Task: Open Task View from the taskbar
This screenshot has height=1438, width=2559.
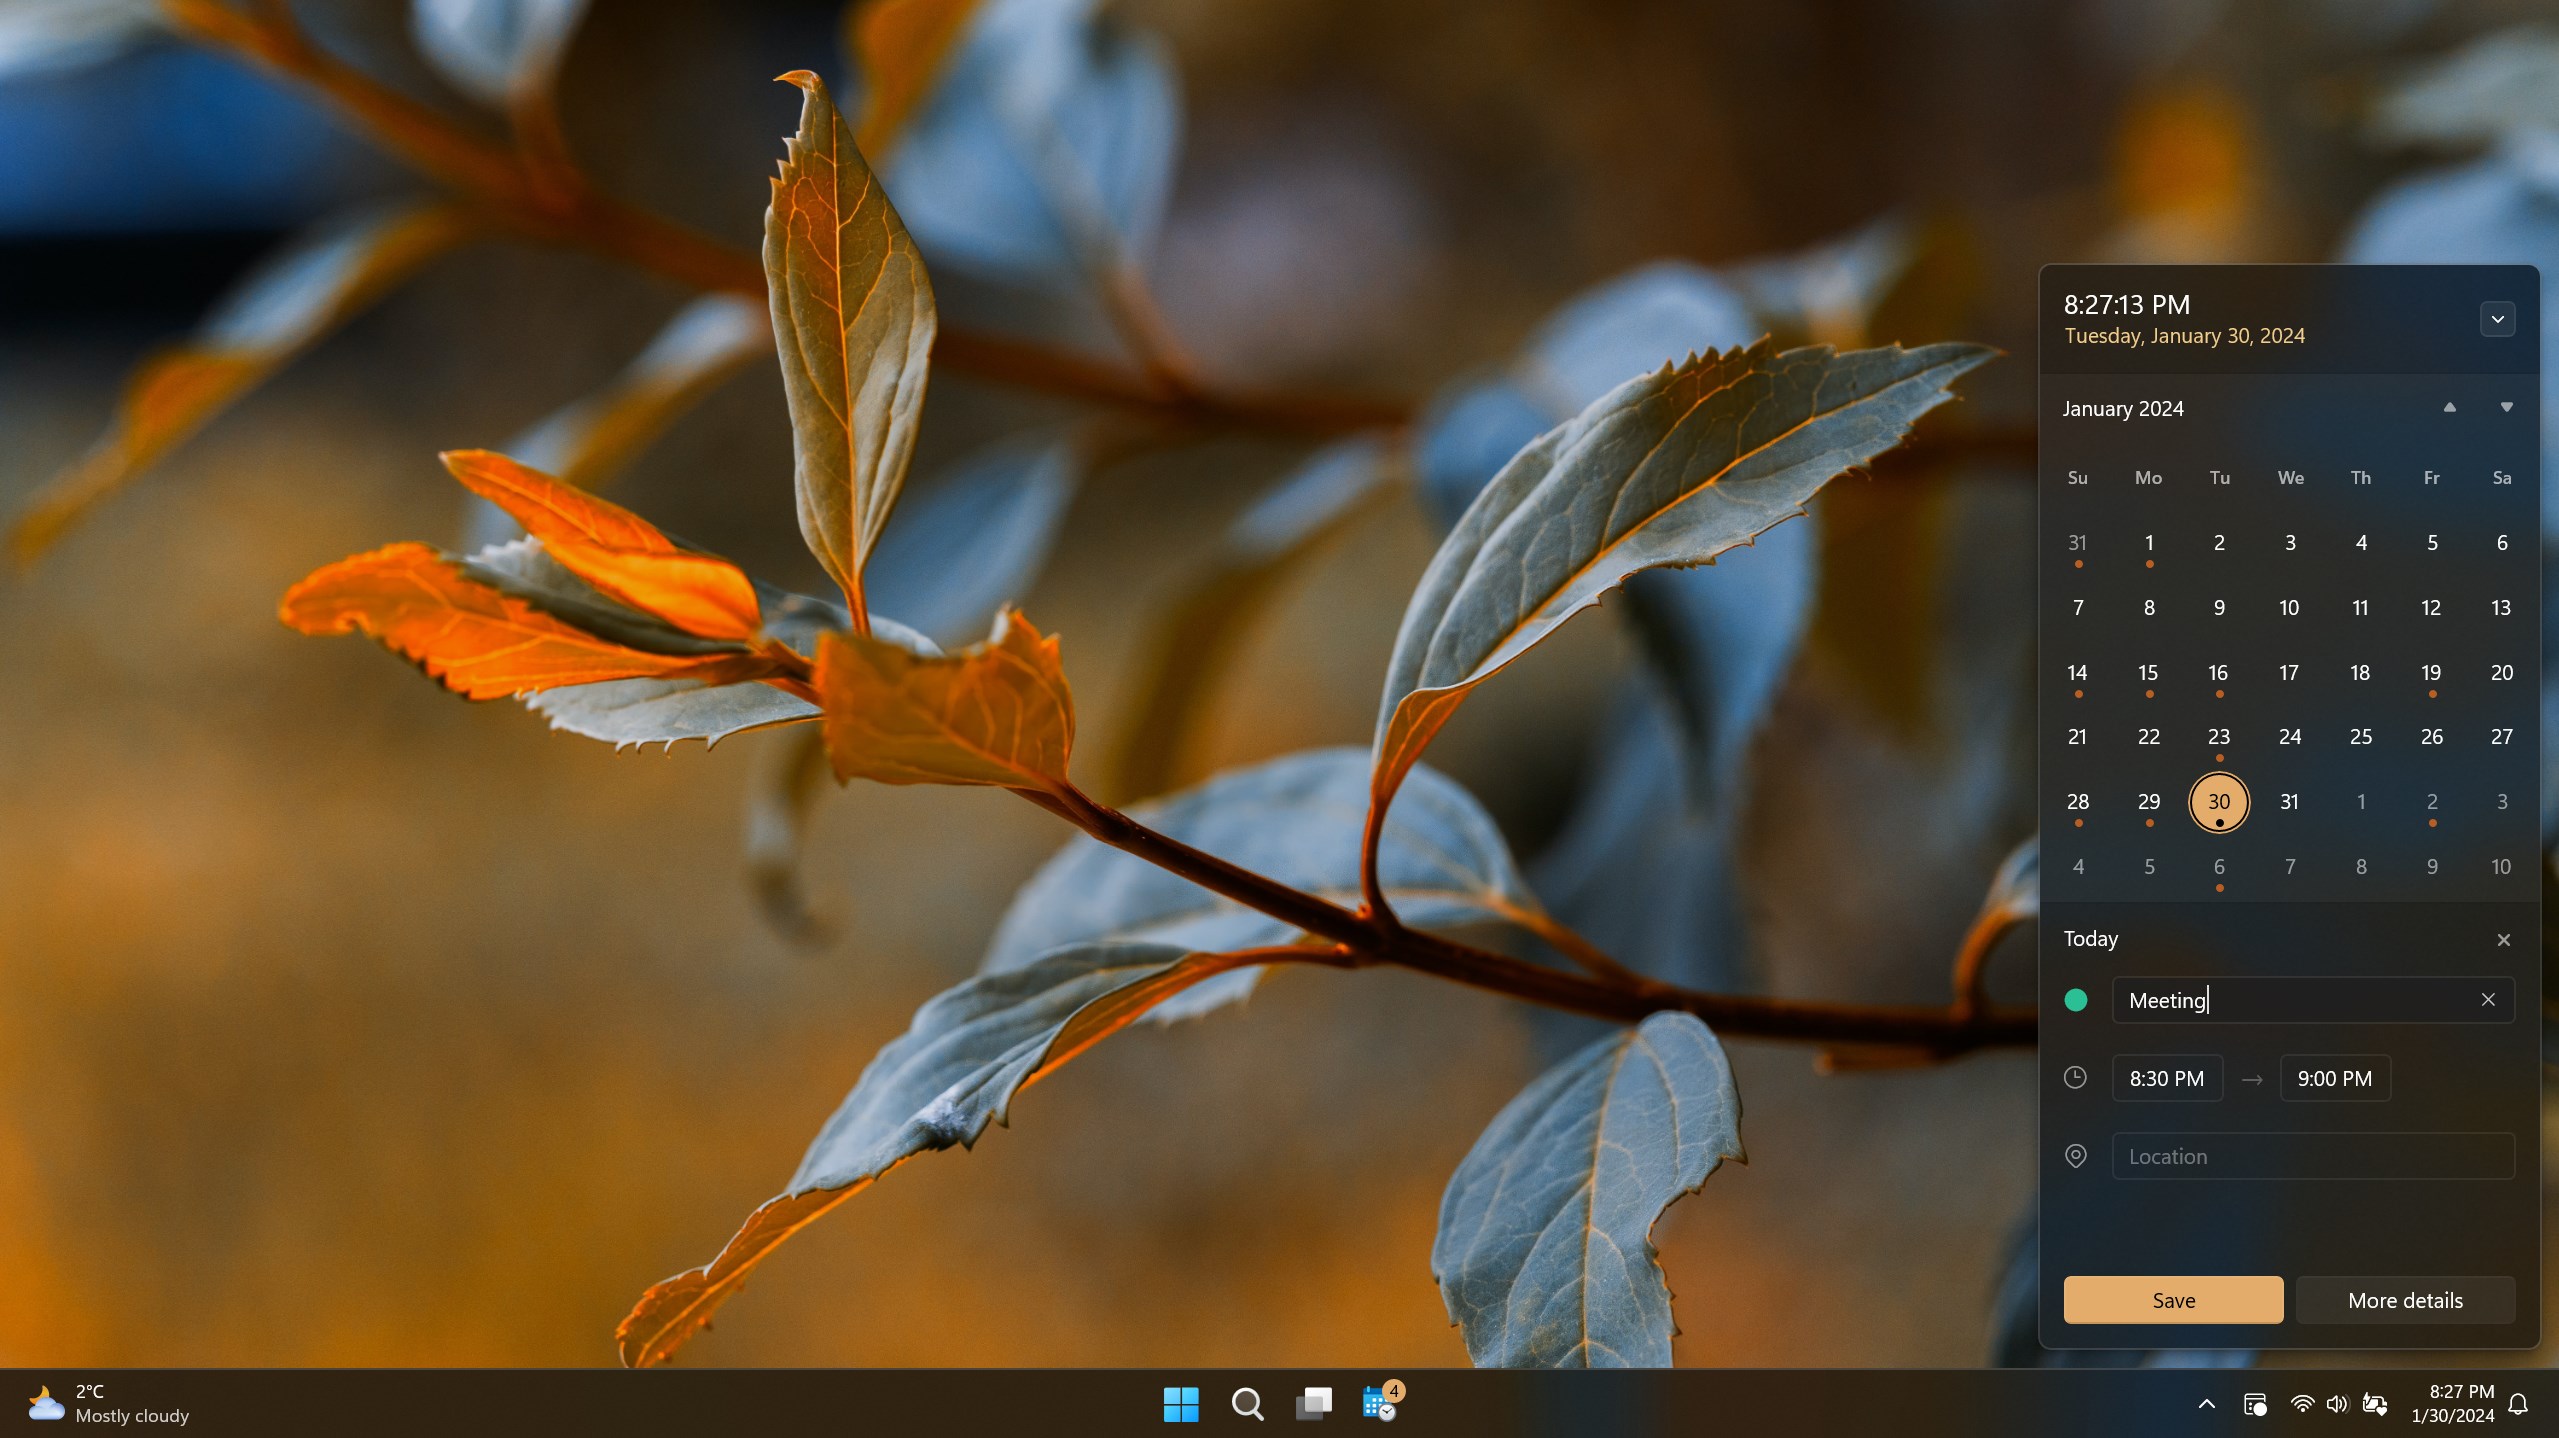Action: [1313, 1403]
